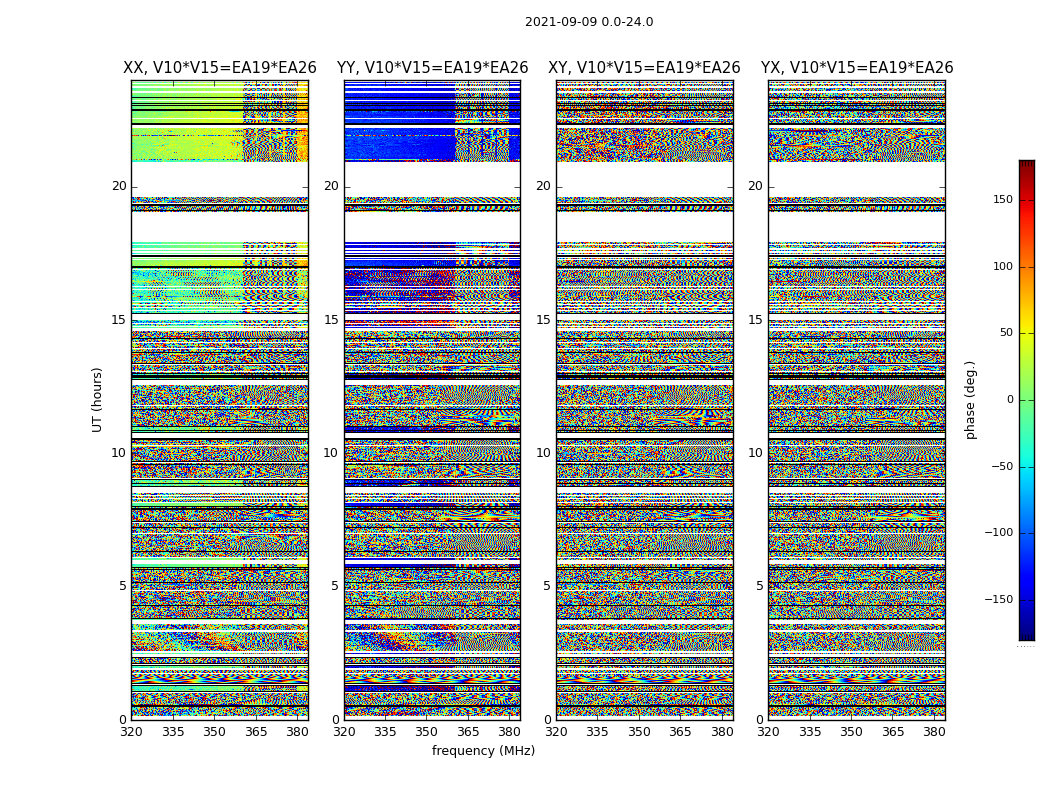Click the 380 frequency tick under XX panel

[x=297, y=732]
